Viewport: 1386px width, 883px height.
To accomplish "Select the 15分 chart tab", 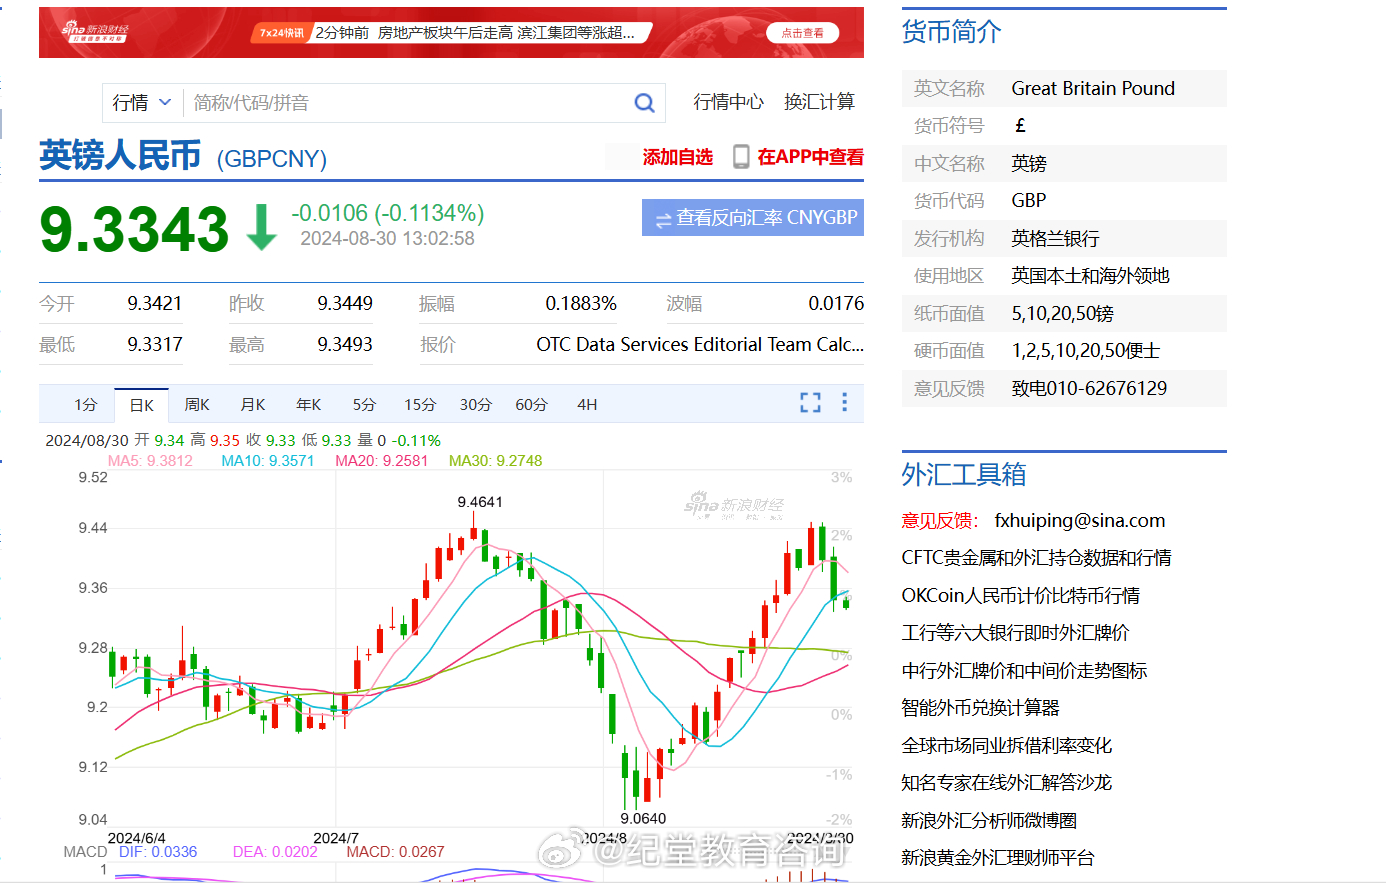I will (420, 404).
